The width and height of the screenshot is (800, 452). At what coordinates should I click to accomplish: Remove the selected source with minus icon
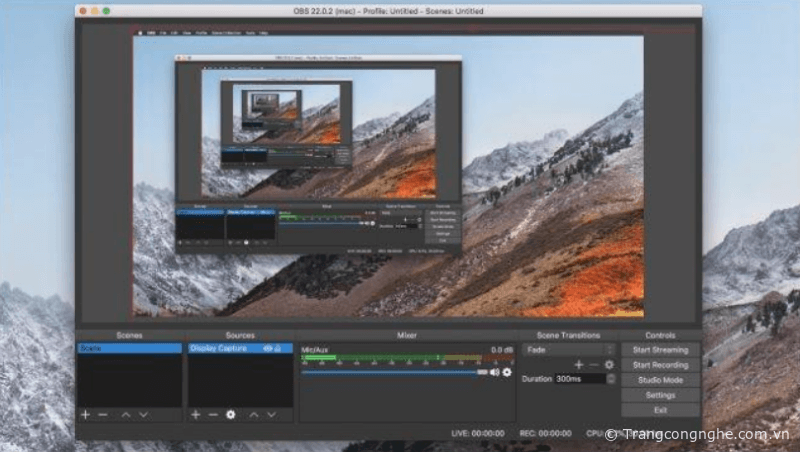213,414
